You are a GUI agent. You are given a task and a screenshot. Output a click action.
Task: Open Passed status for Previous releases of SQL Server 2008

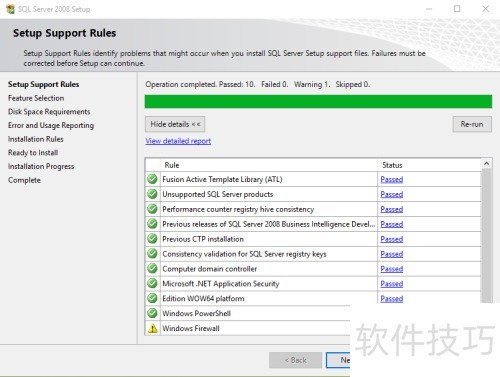click(x=392, y=224)
